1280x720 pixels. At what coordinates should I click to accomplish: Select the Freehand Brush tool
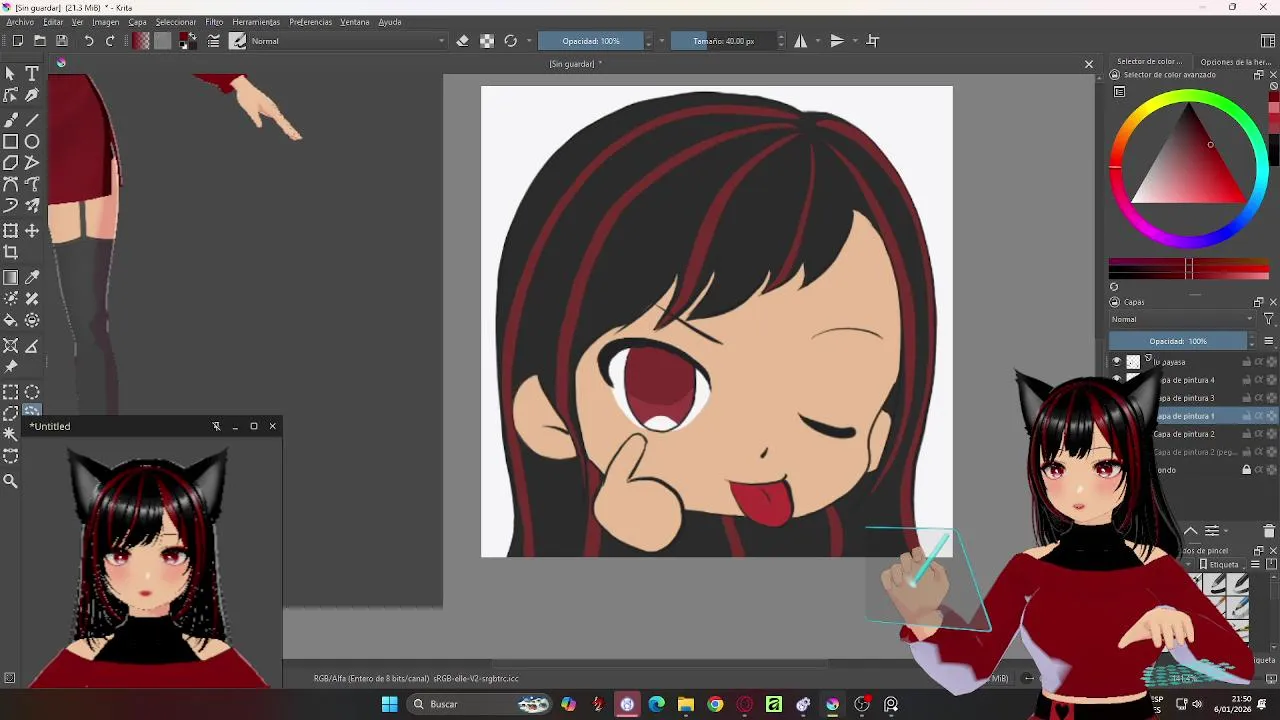click(x=11, y=120)
